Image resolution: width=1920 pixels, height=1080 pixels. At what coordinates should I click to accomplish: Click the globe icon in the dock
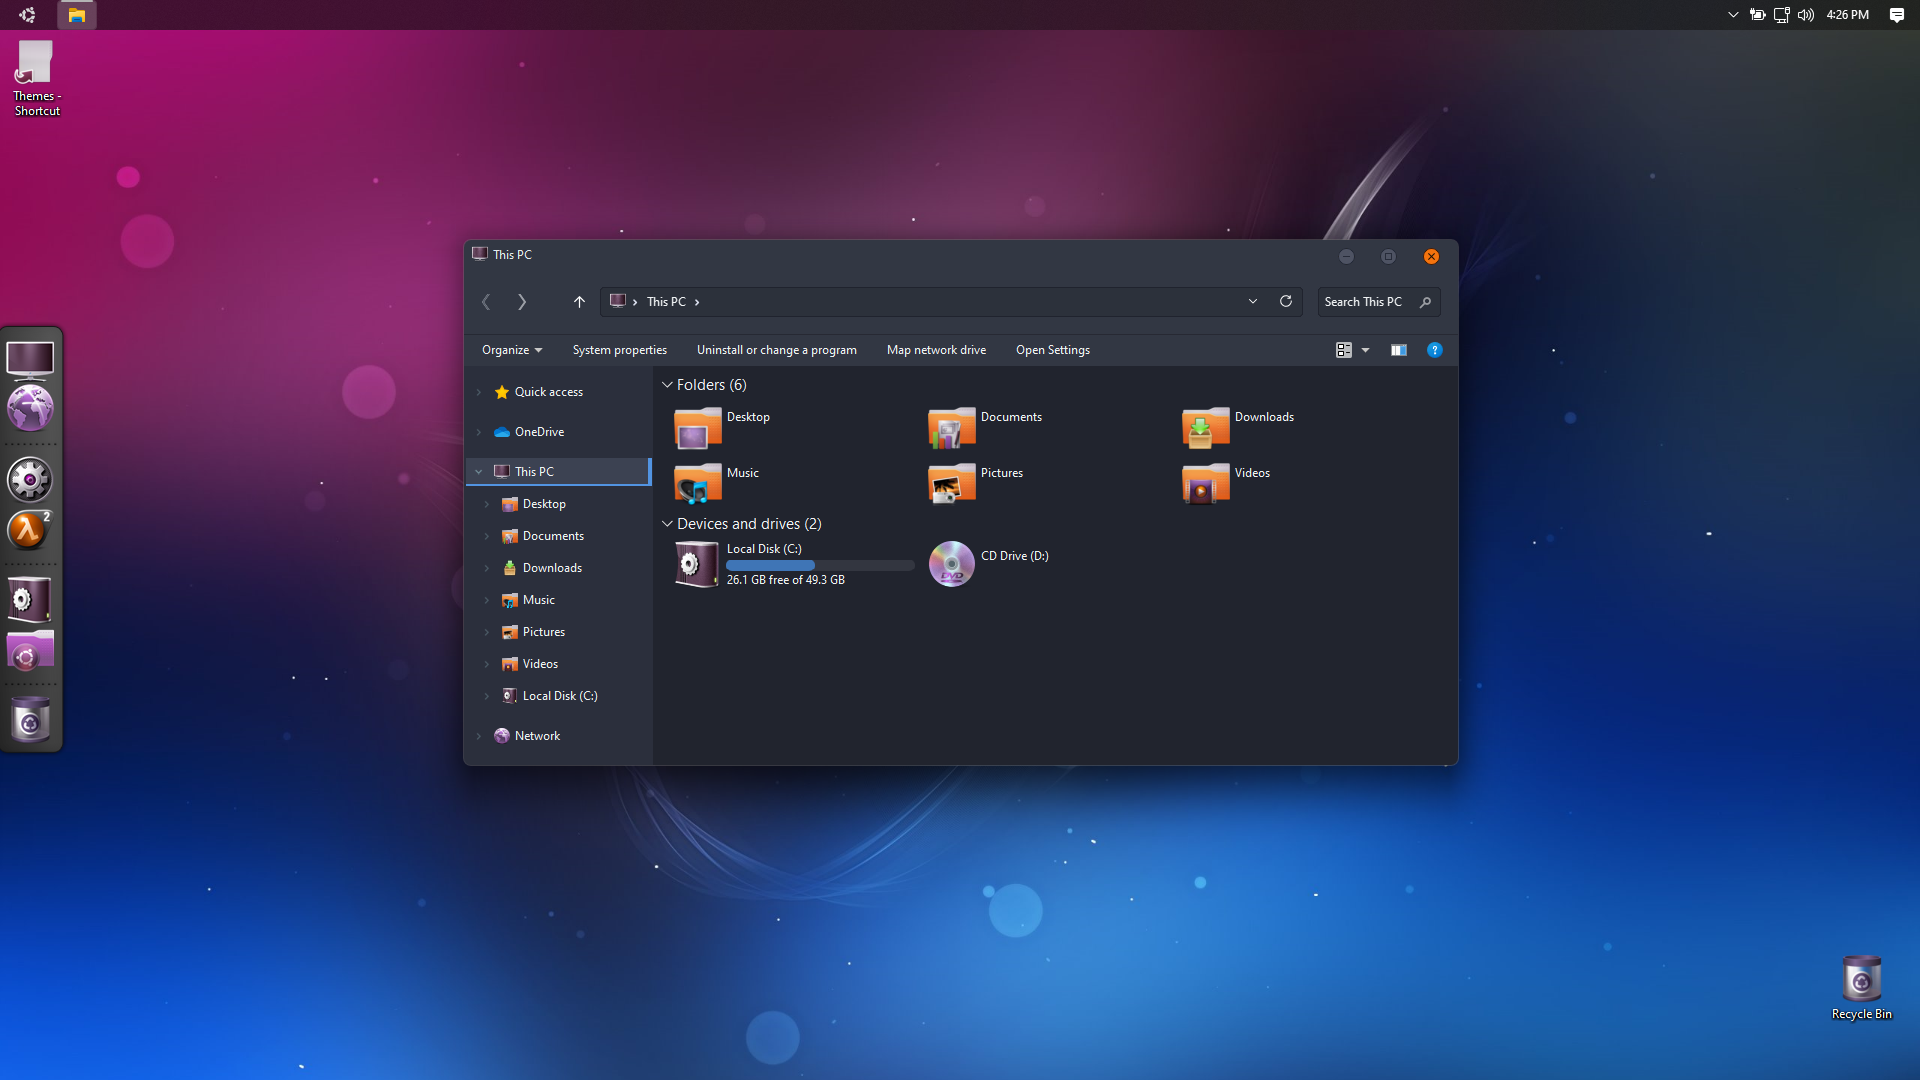tap(30, 409)
